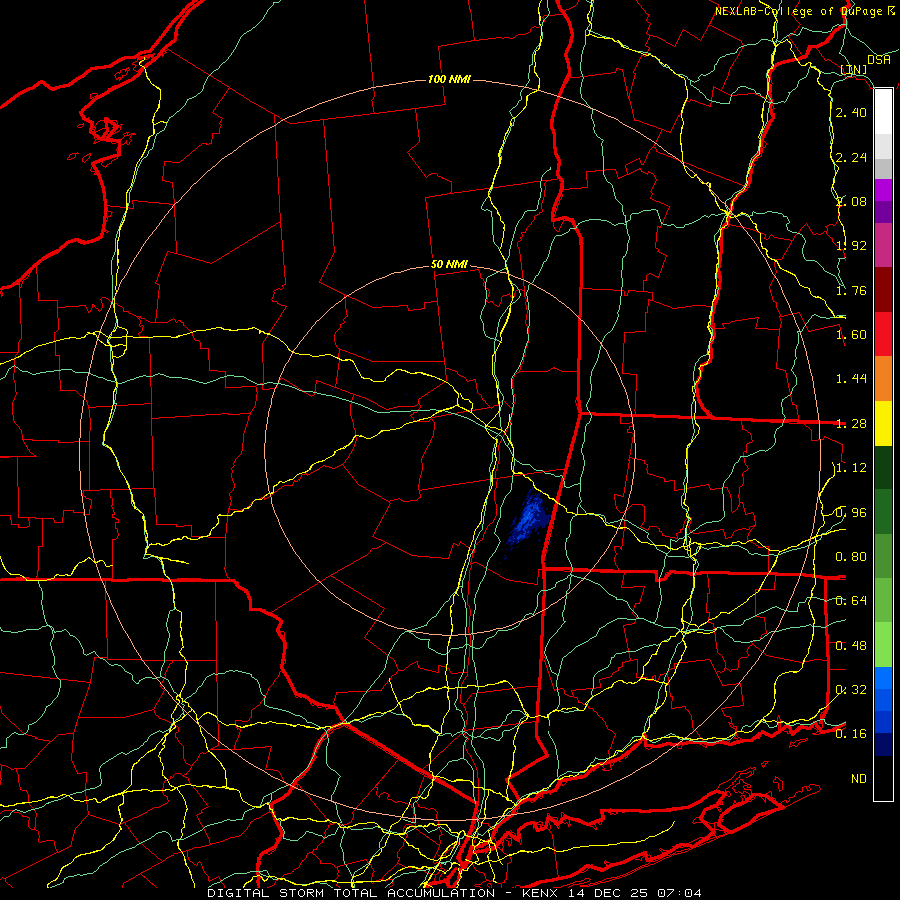Select the navy legend swatch above ND
The image size is (900, 900).
tap(883, 745)
